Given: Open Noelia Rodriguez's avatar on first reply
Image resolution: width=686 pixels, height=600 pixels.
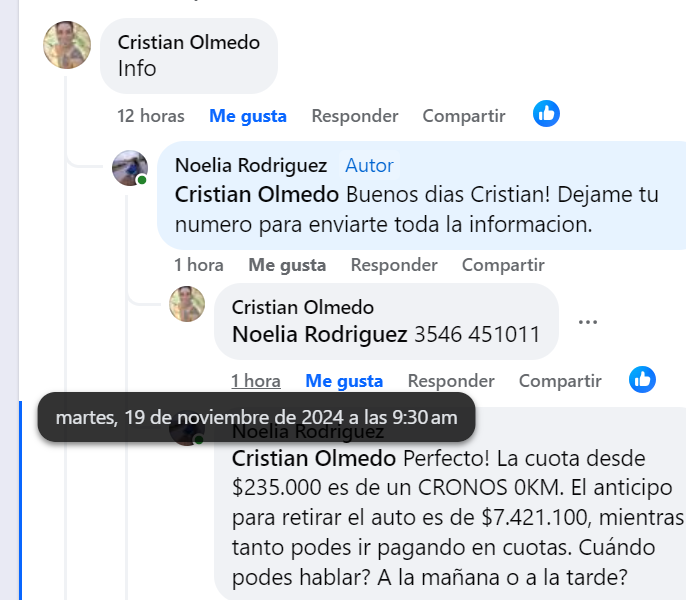Looking at the screenshot, I should click(130, 168).
